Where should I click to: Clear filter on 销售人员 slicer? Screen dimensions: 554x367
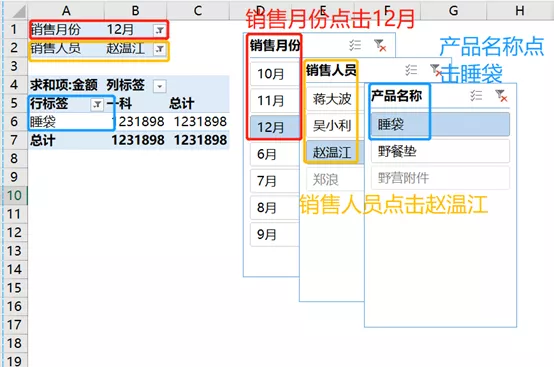(x=436, y=70)
